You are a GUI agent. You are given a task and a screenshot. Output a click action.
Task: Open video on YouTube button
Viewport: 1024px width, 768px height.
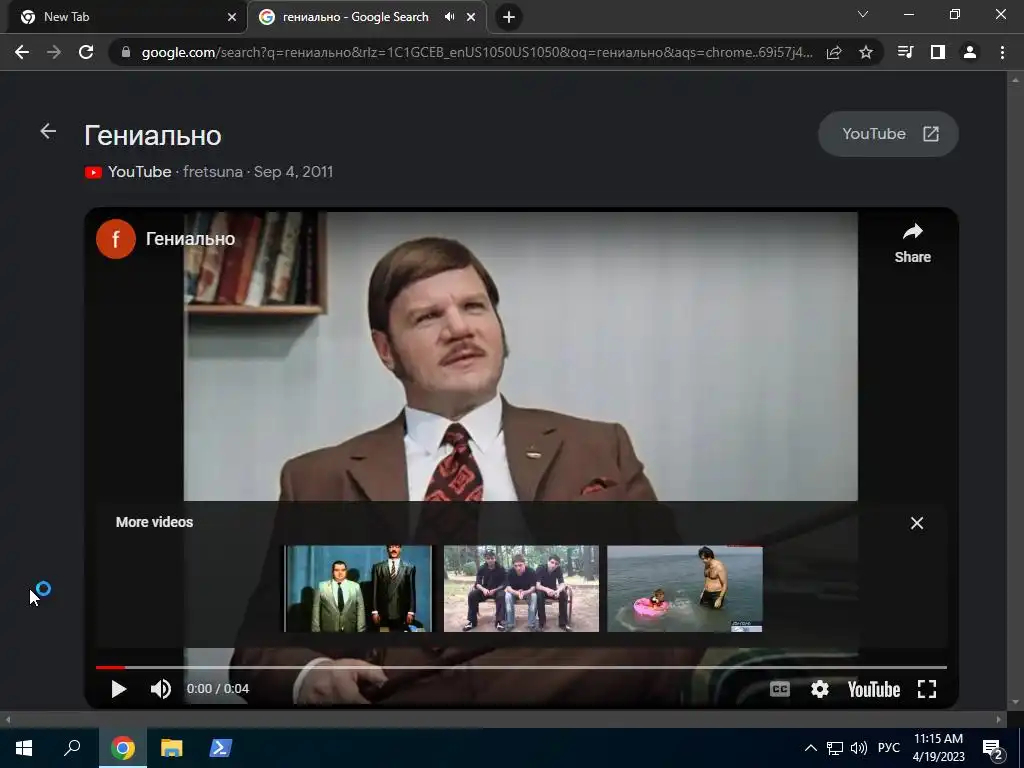(888, 134)
